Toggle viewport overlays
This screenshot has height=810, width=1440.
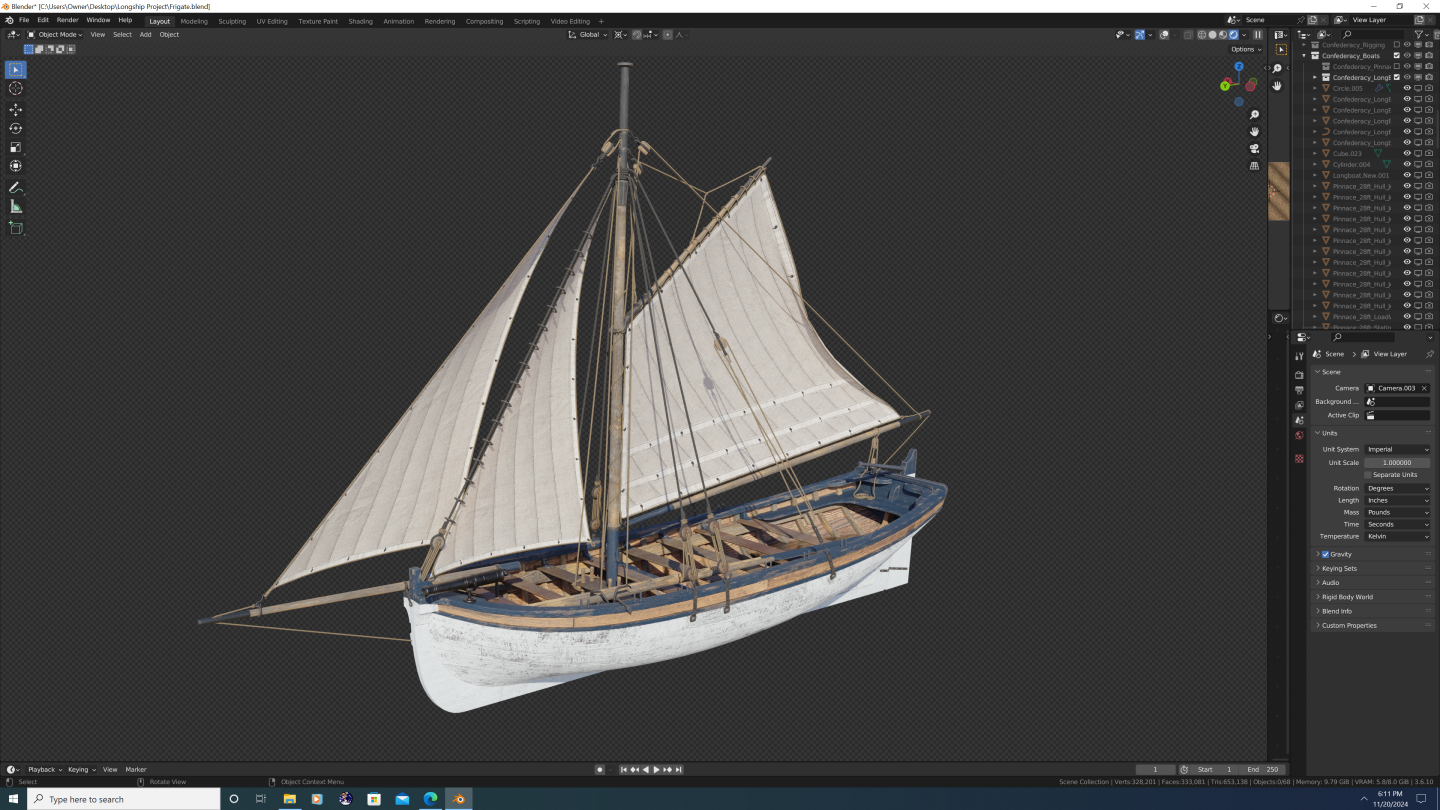pyautogui.click(x=1164, y=35)
